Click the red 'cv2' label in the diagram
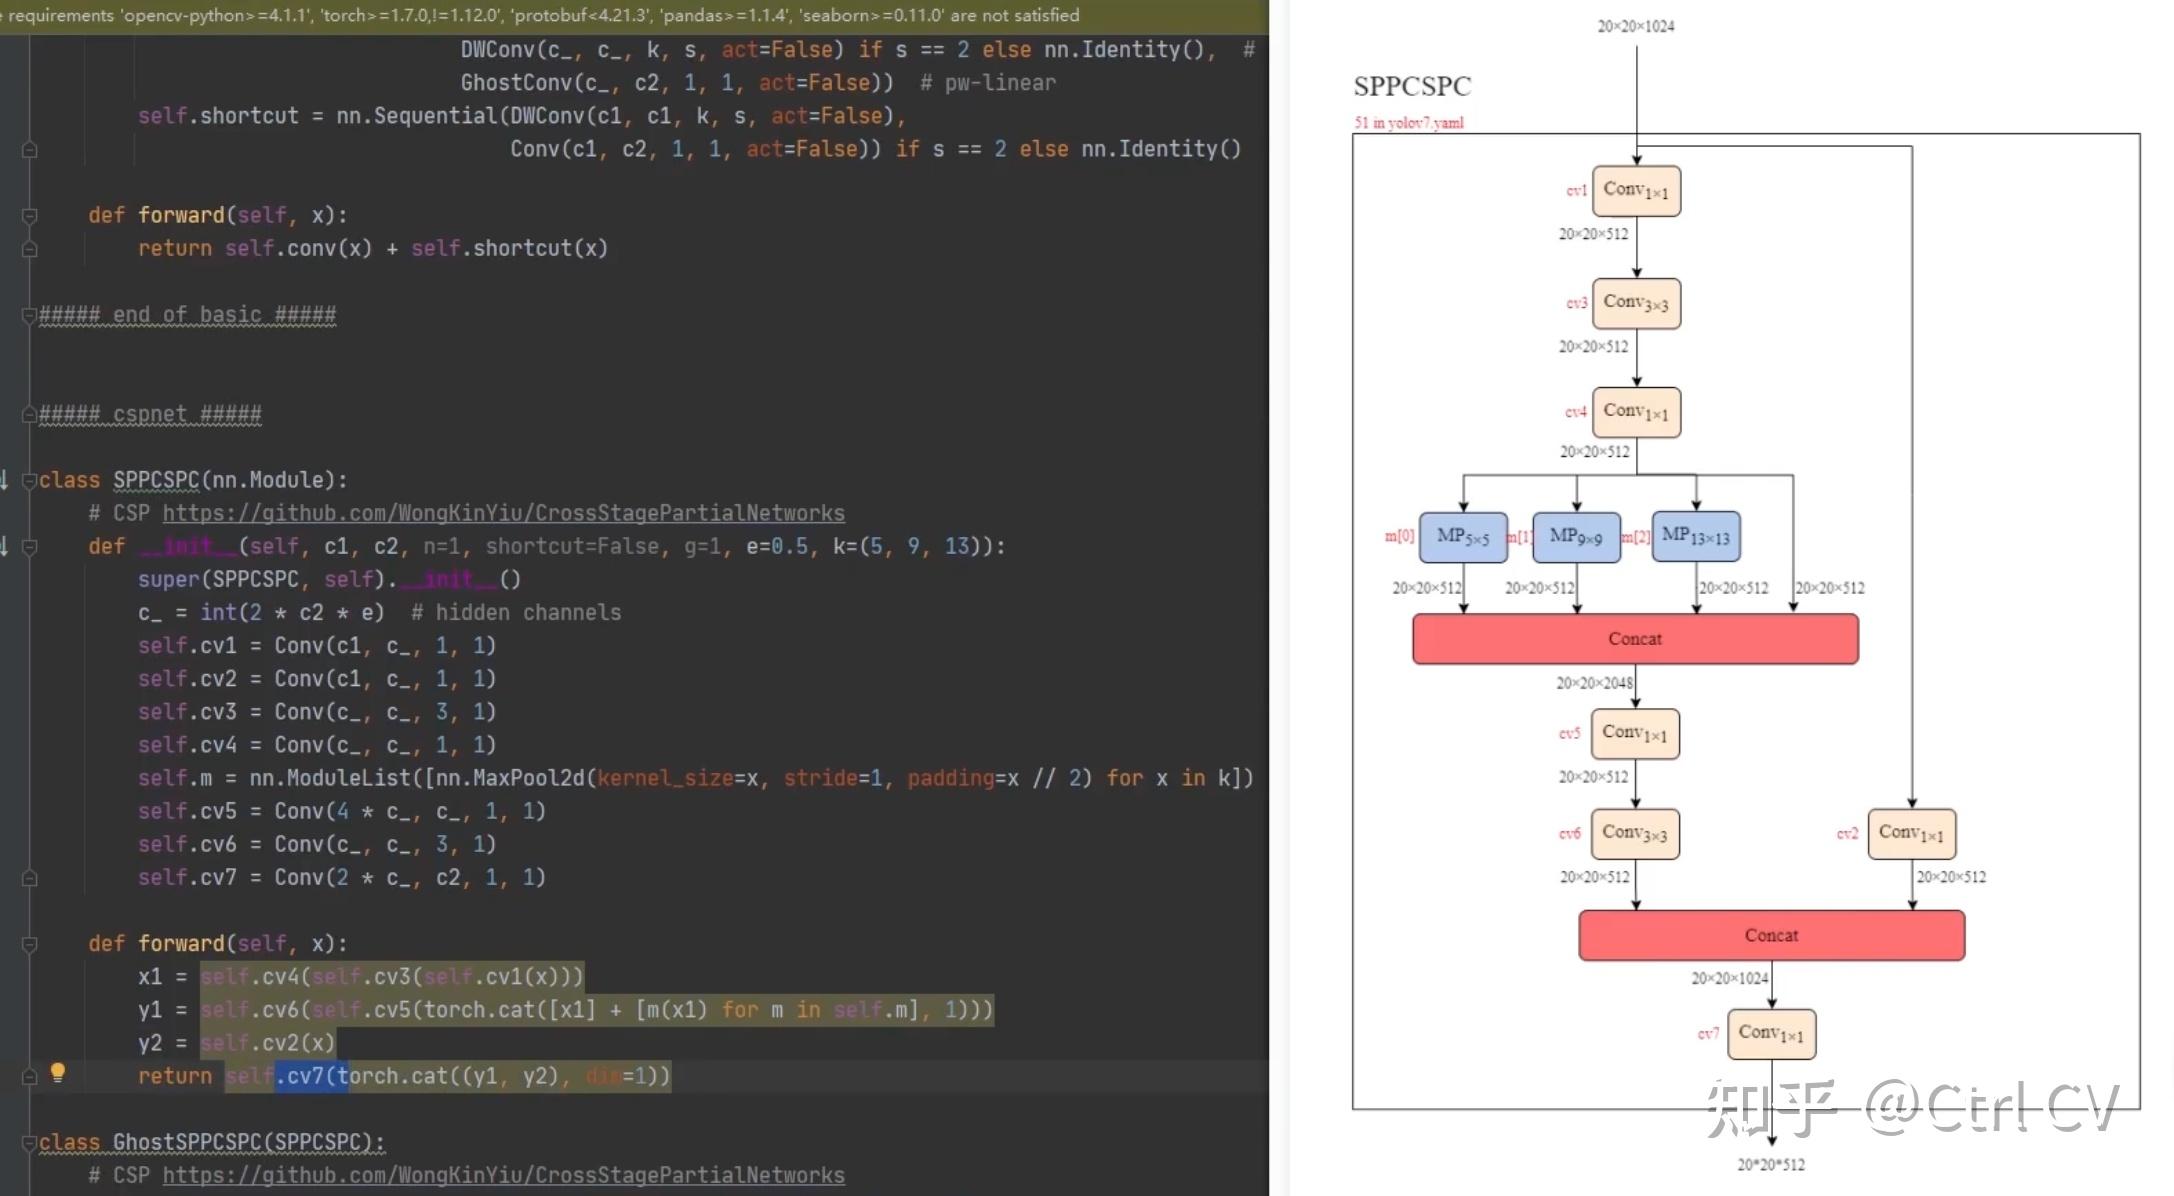The width and height of the screenshot is (2174, 1196). point(1847,834)
